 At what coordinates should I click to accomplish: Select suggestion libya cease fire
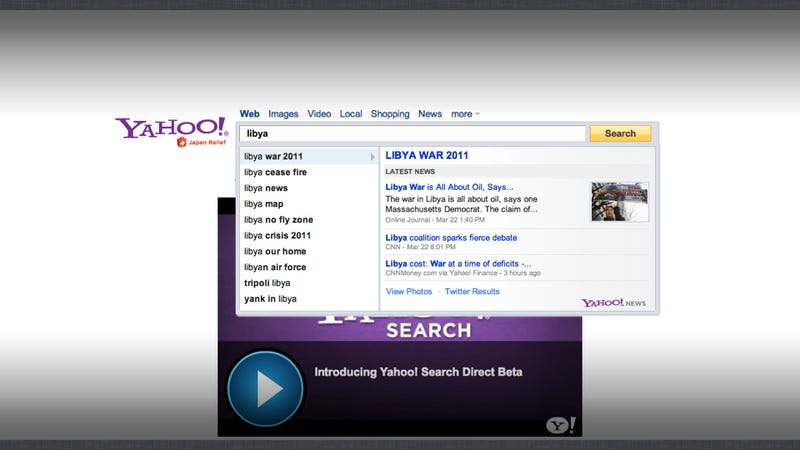pyautogui.click(x=309, y=172)
